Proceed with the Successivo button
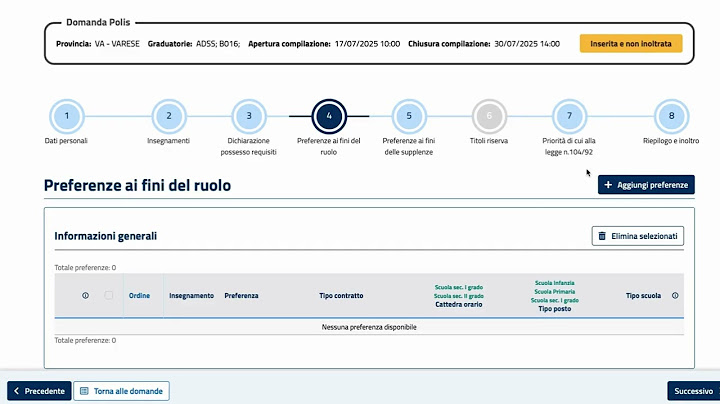The width and height of the screenshot is (720, 404). [x=693, y=391]
